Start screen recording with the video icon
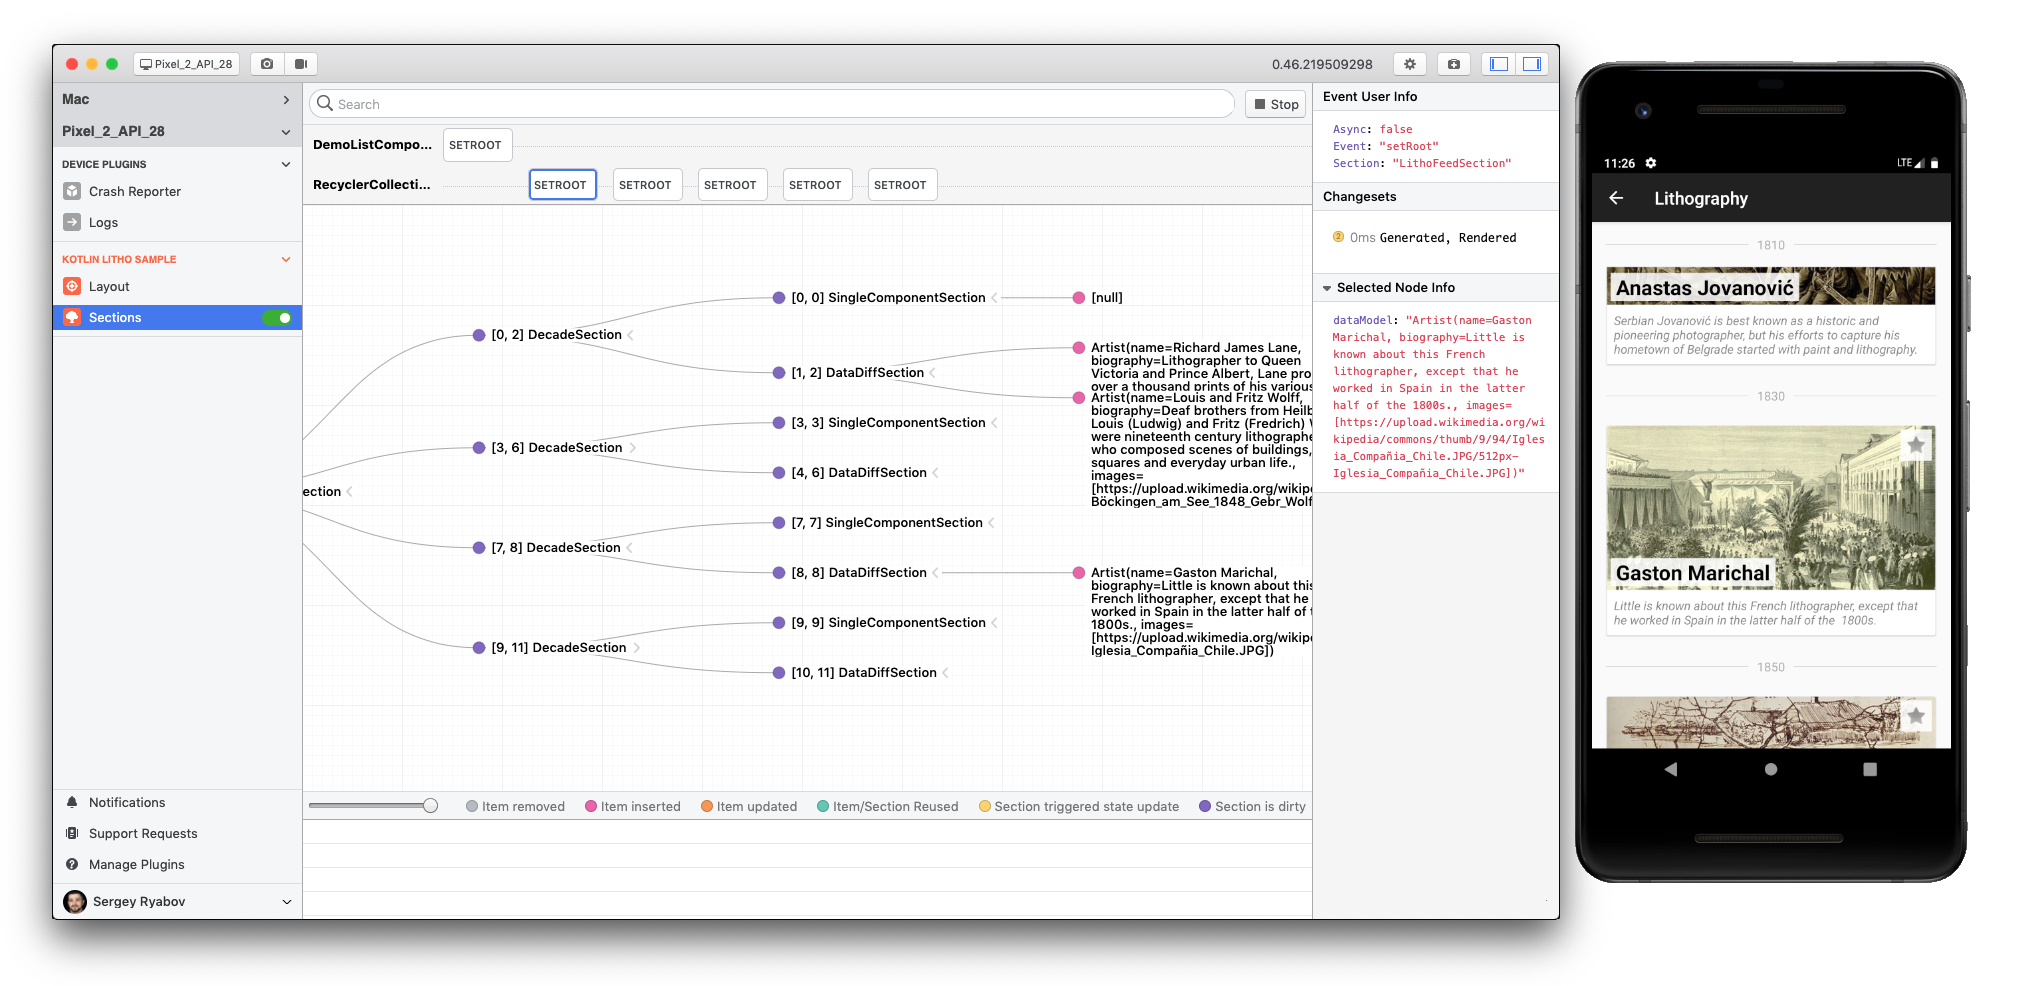The height and width of the screenshot is (986, 2018). coord(301,64)
